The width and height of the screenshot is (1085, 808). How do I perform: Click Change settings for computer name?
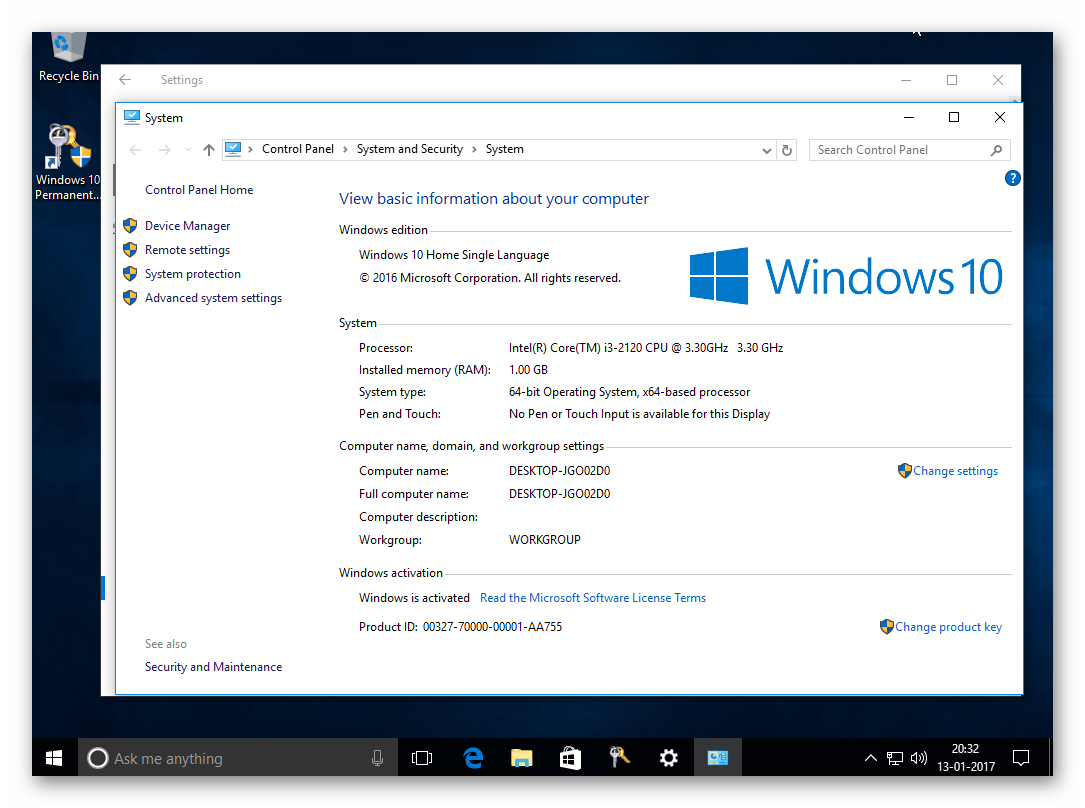[x=956, y=471]
